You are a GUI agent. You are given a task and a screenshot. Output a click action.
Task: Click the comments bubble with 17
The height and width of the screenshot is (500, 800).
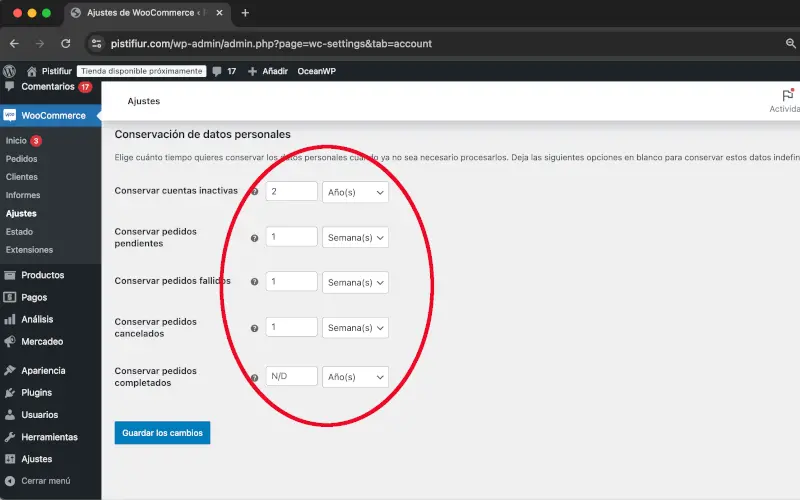click(x=224, y=71)
